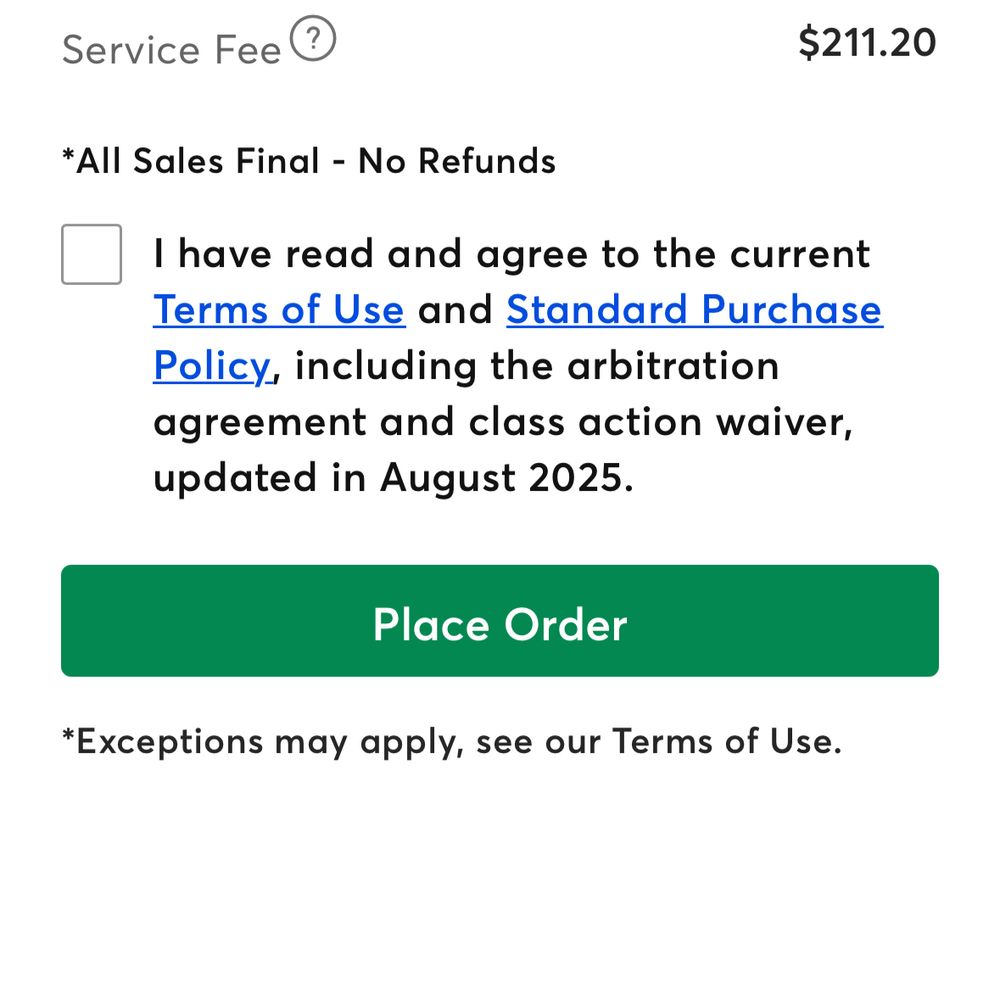Click the Exceptions may apply footnote
This screenshot has width=1000, height=992.
[x=452, y=741]
